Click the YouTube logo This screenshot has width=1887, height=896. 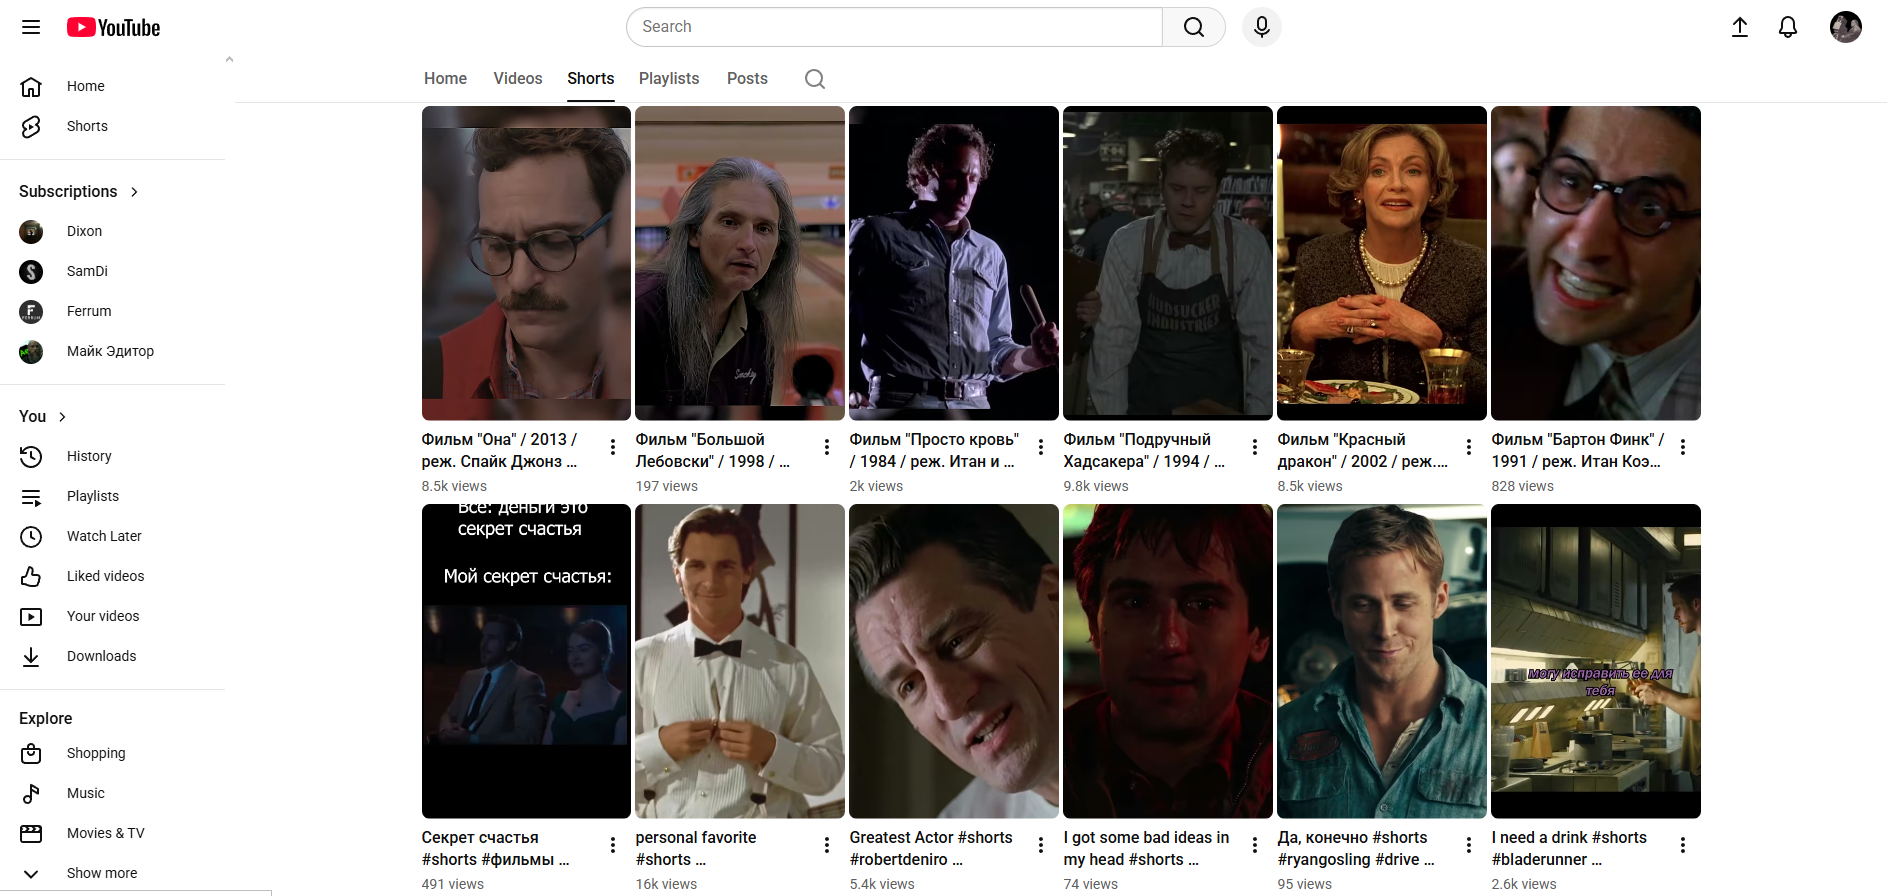(113, 27)
